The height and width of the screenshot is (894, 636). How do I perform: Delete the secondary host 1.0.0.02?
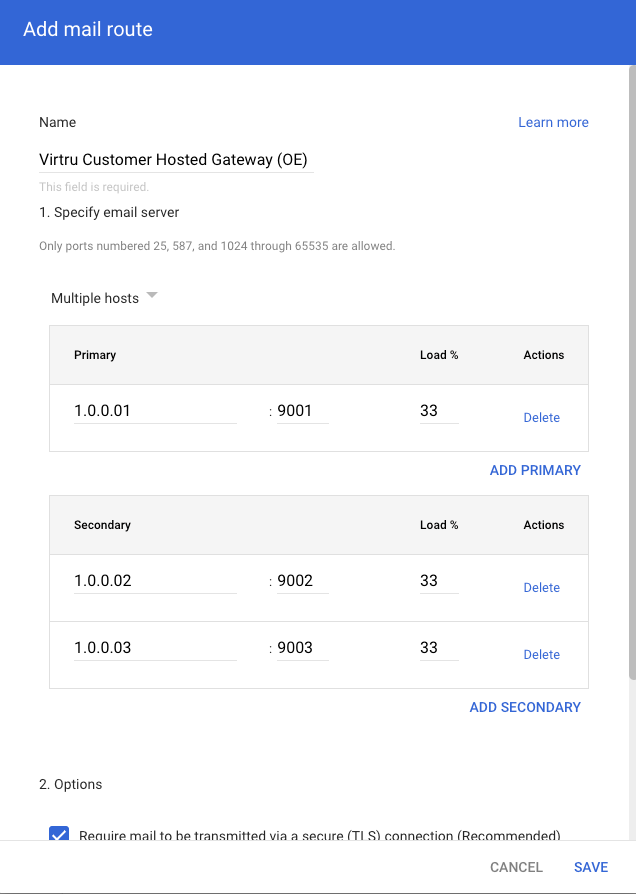pos(541,587)
